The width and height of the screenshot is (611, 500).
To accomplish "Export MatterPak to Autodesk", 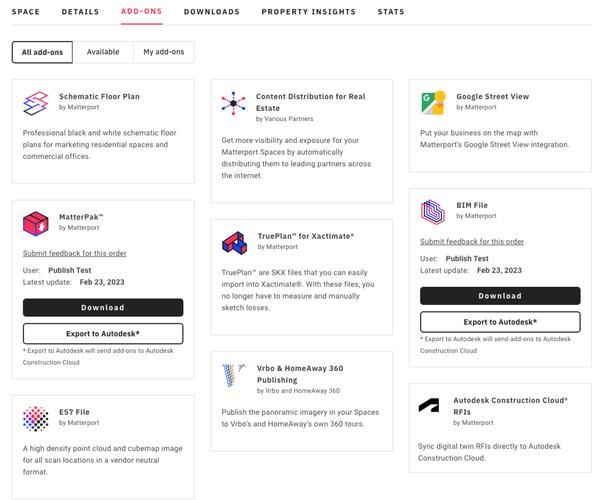I will click(x=103, y=334).
